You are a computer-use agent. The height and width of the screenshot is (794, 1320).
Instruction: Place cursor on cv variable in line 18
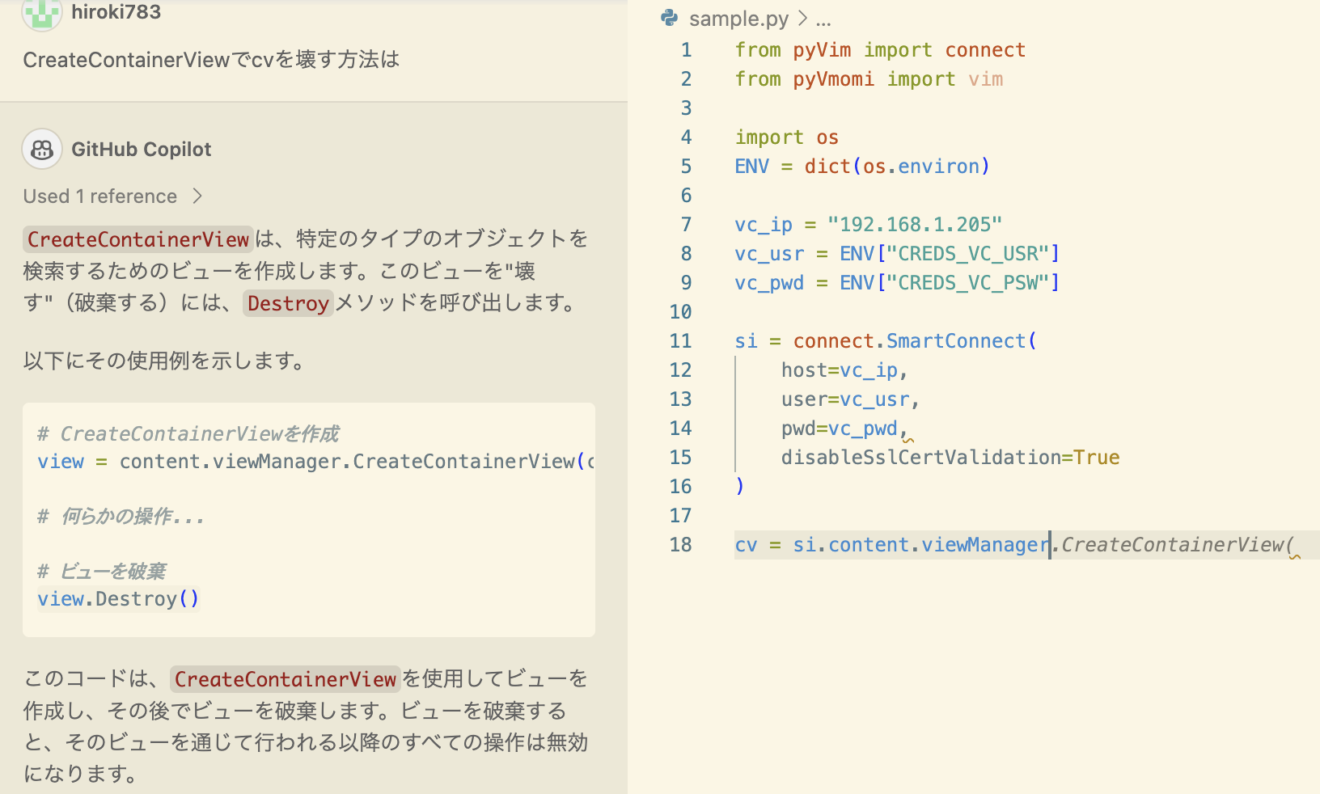click(x=744, y=544)
